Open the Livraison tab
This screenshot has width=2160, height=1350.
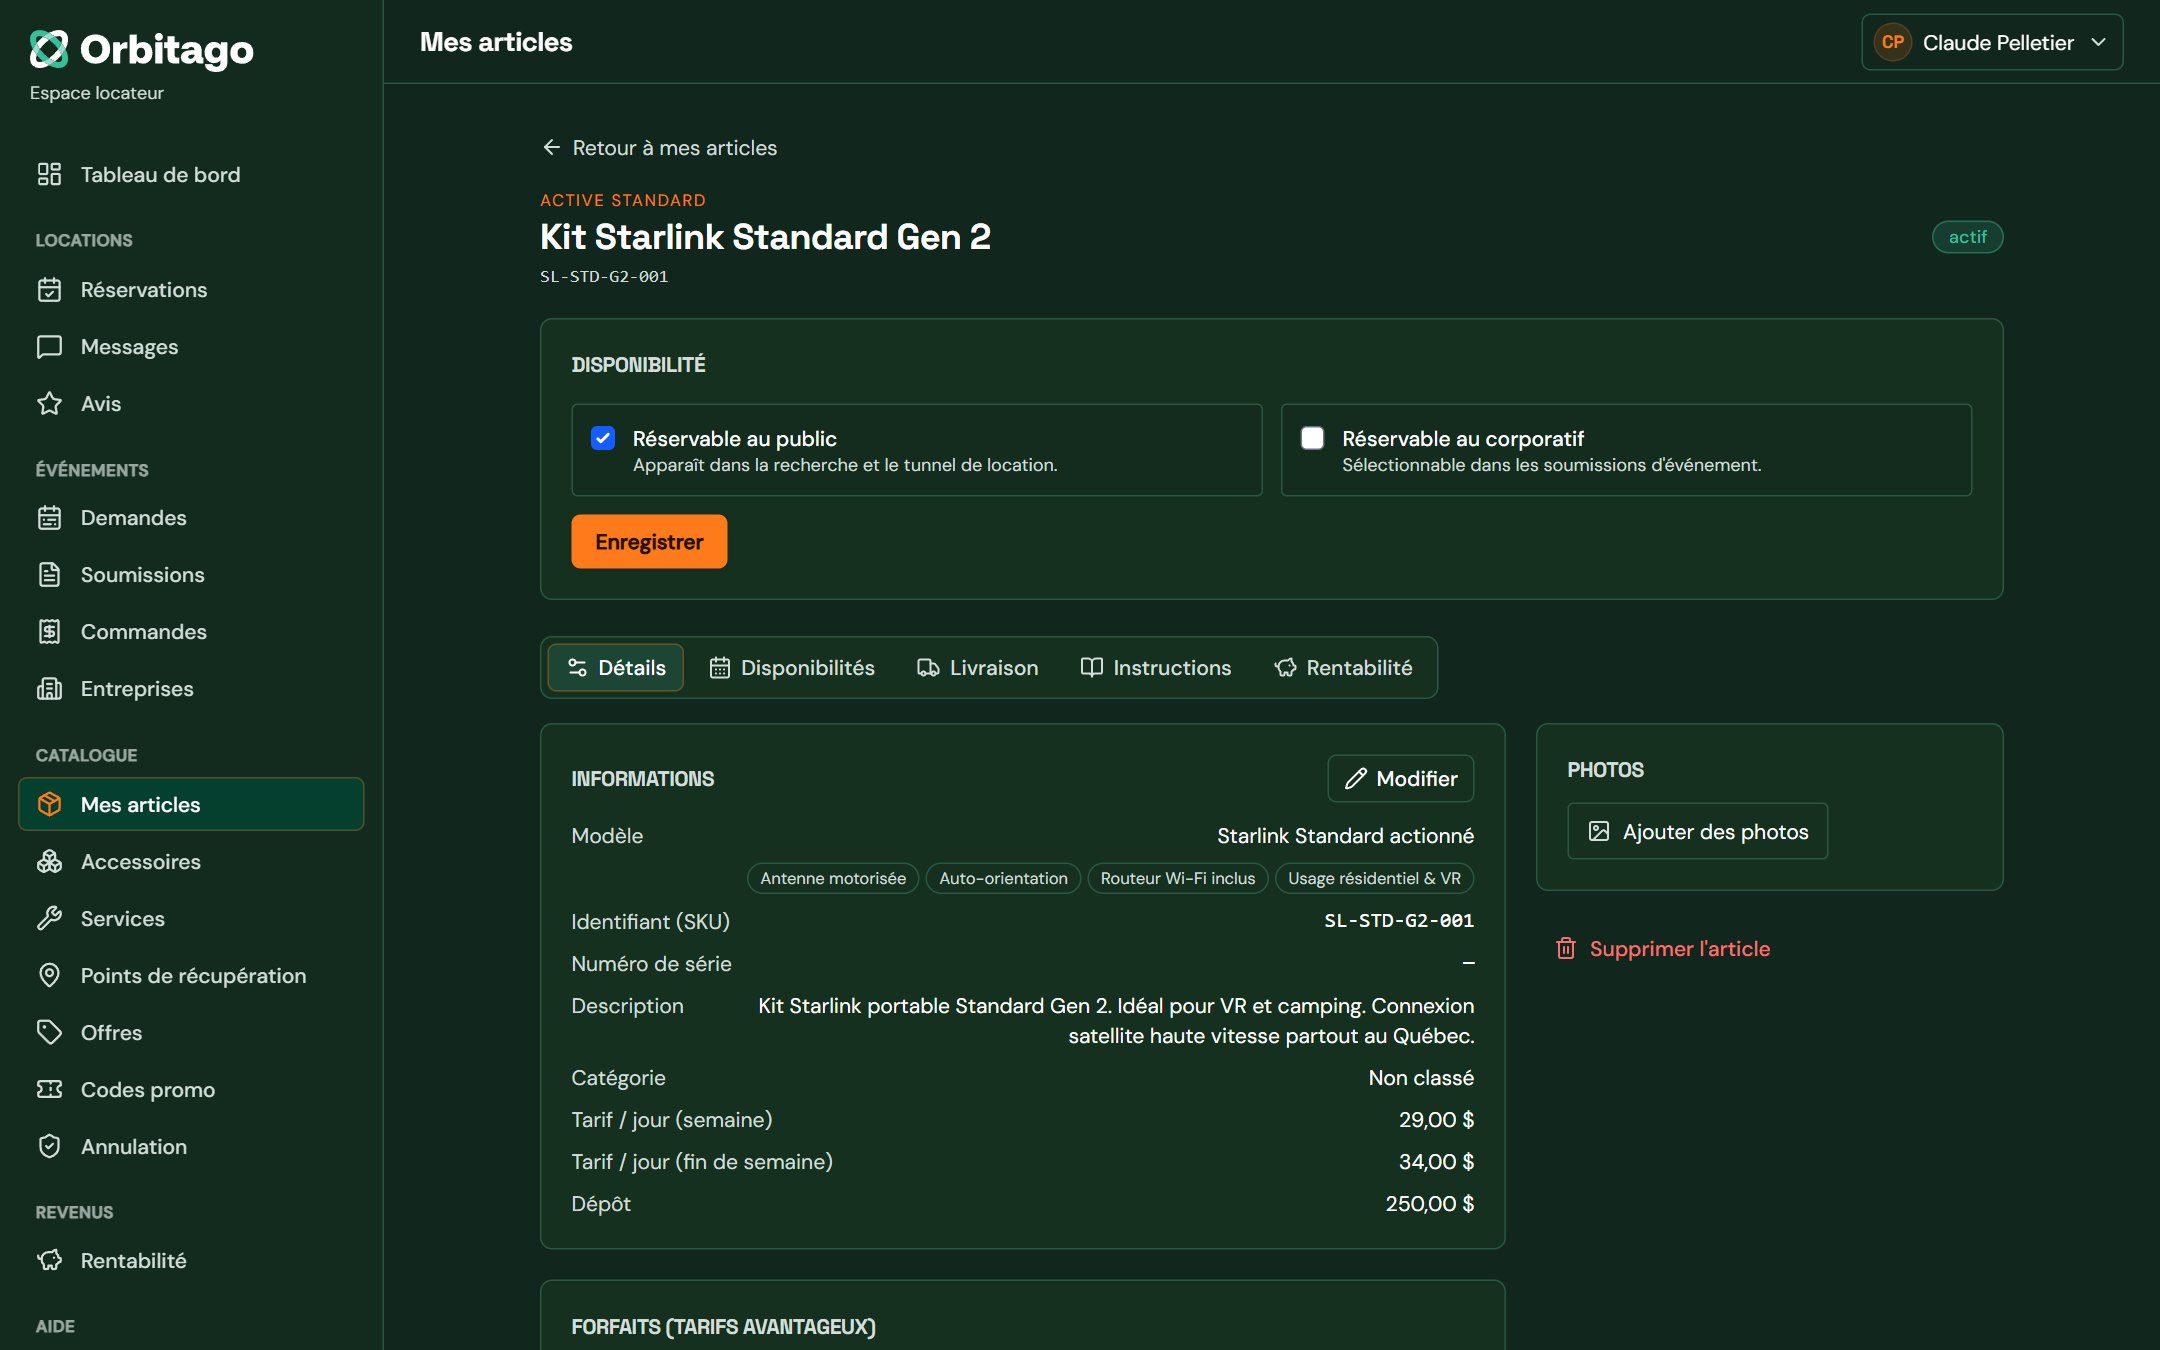click(x=978, y=668)
